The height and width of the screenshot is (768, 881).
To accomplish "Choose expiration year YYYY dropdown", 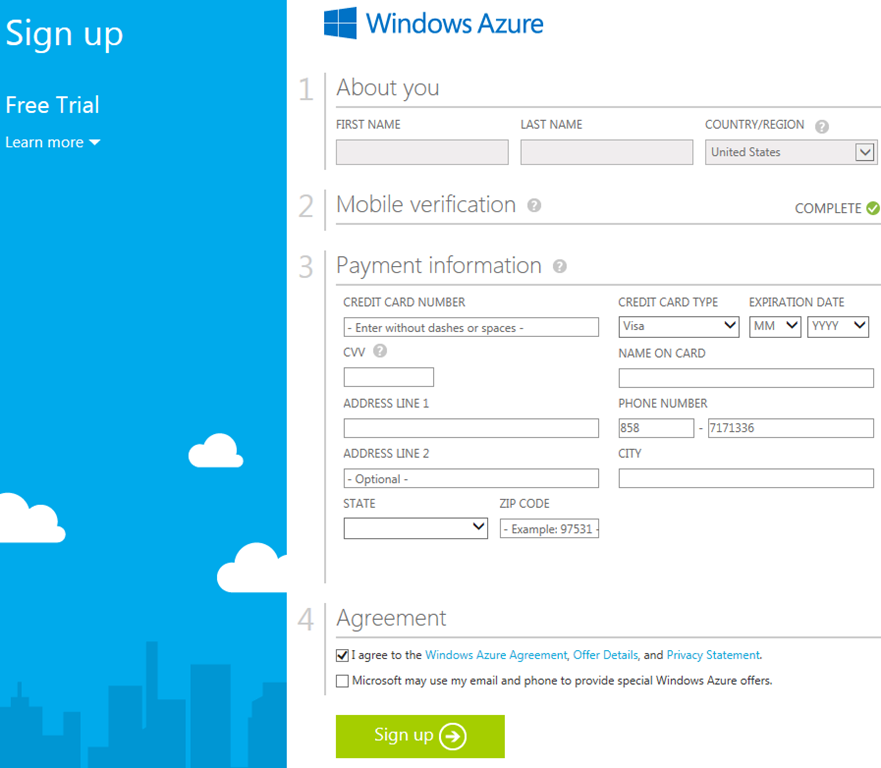I will [x=838, y=326].
